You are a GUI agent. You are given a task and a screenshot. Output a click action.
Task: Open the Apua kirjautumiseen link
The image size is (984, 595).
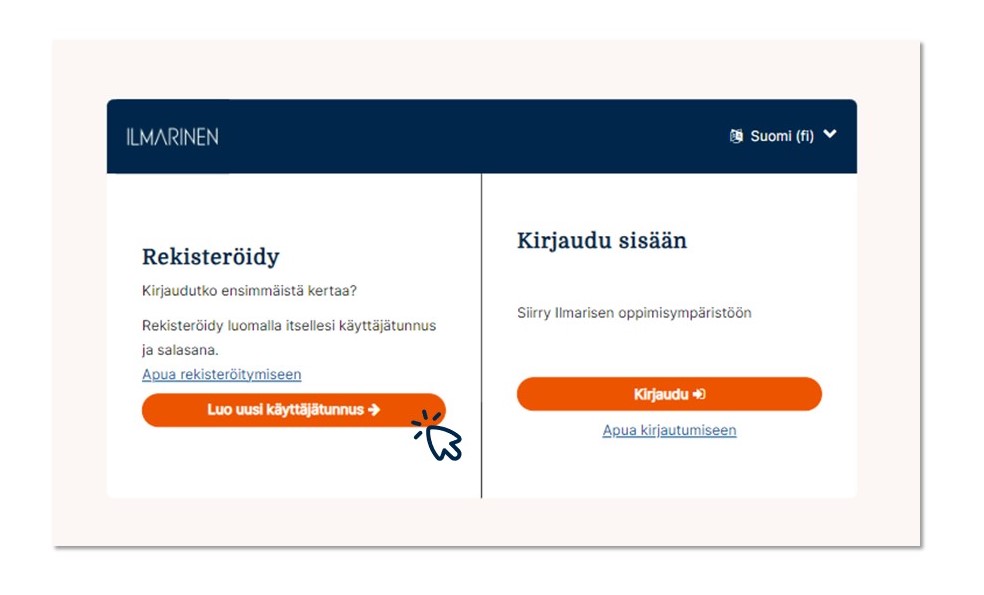click(x=669, y=430)
